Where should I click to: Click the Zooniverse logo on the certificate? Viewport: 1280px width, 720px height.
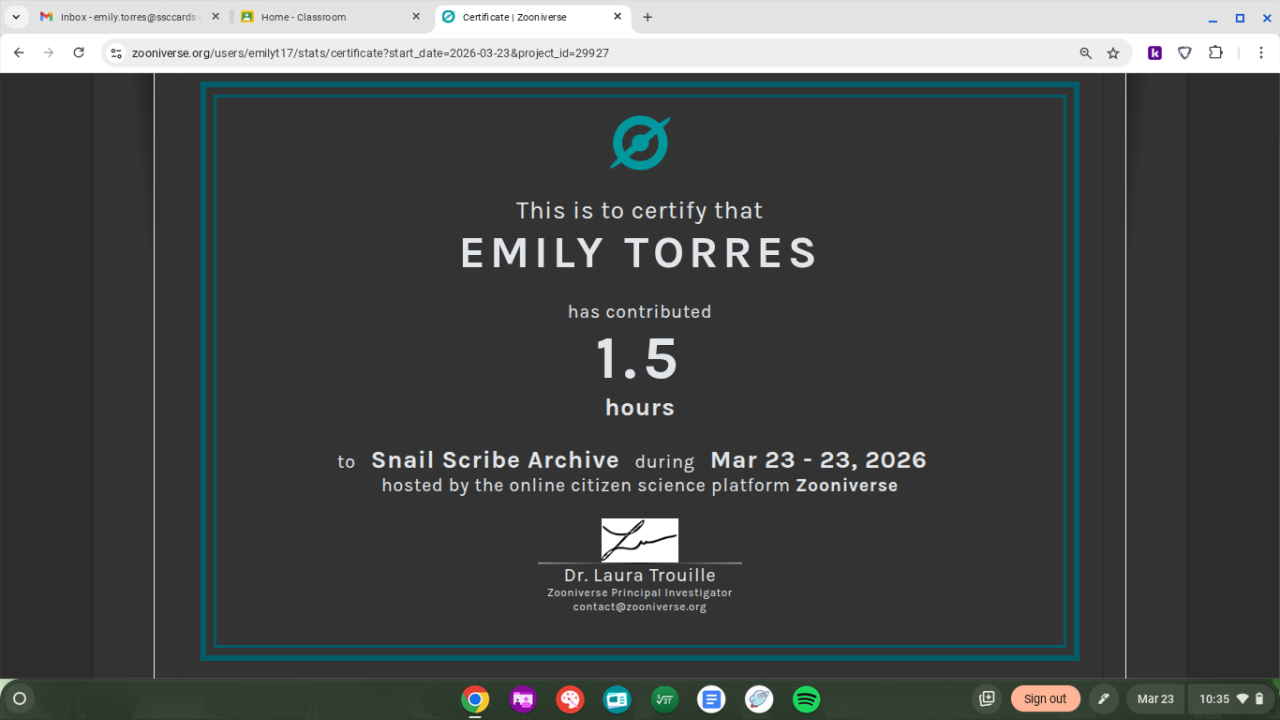coord(640,143)
